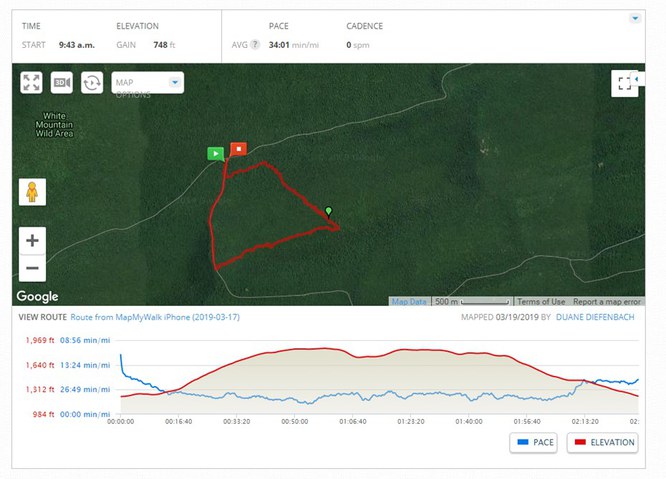This screenshot has height=479, width=666.
Task: Click the green route start marker
Action: [215, 153]
